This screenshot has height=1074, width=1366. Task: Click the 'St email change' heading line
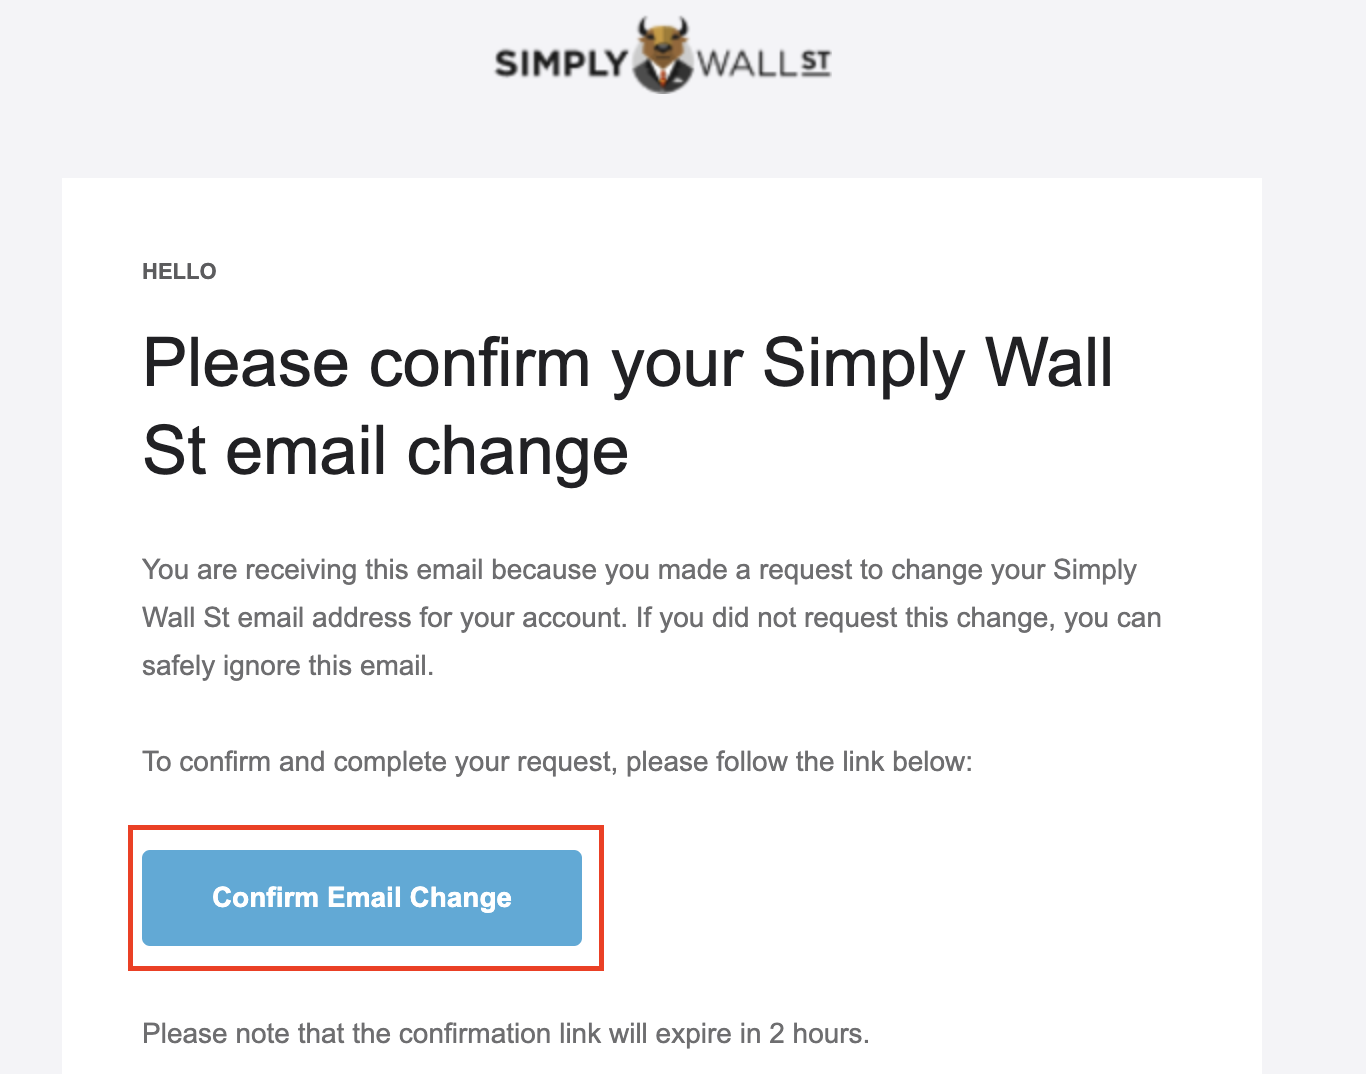click(386, 452)
